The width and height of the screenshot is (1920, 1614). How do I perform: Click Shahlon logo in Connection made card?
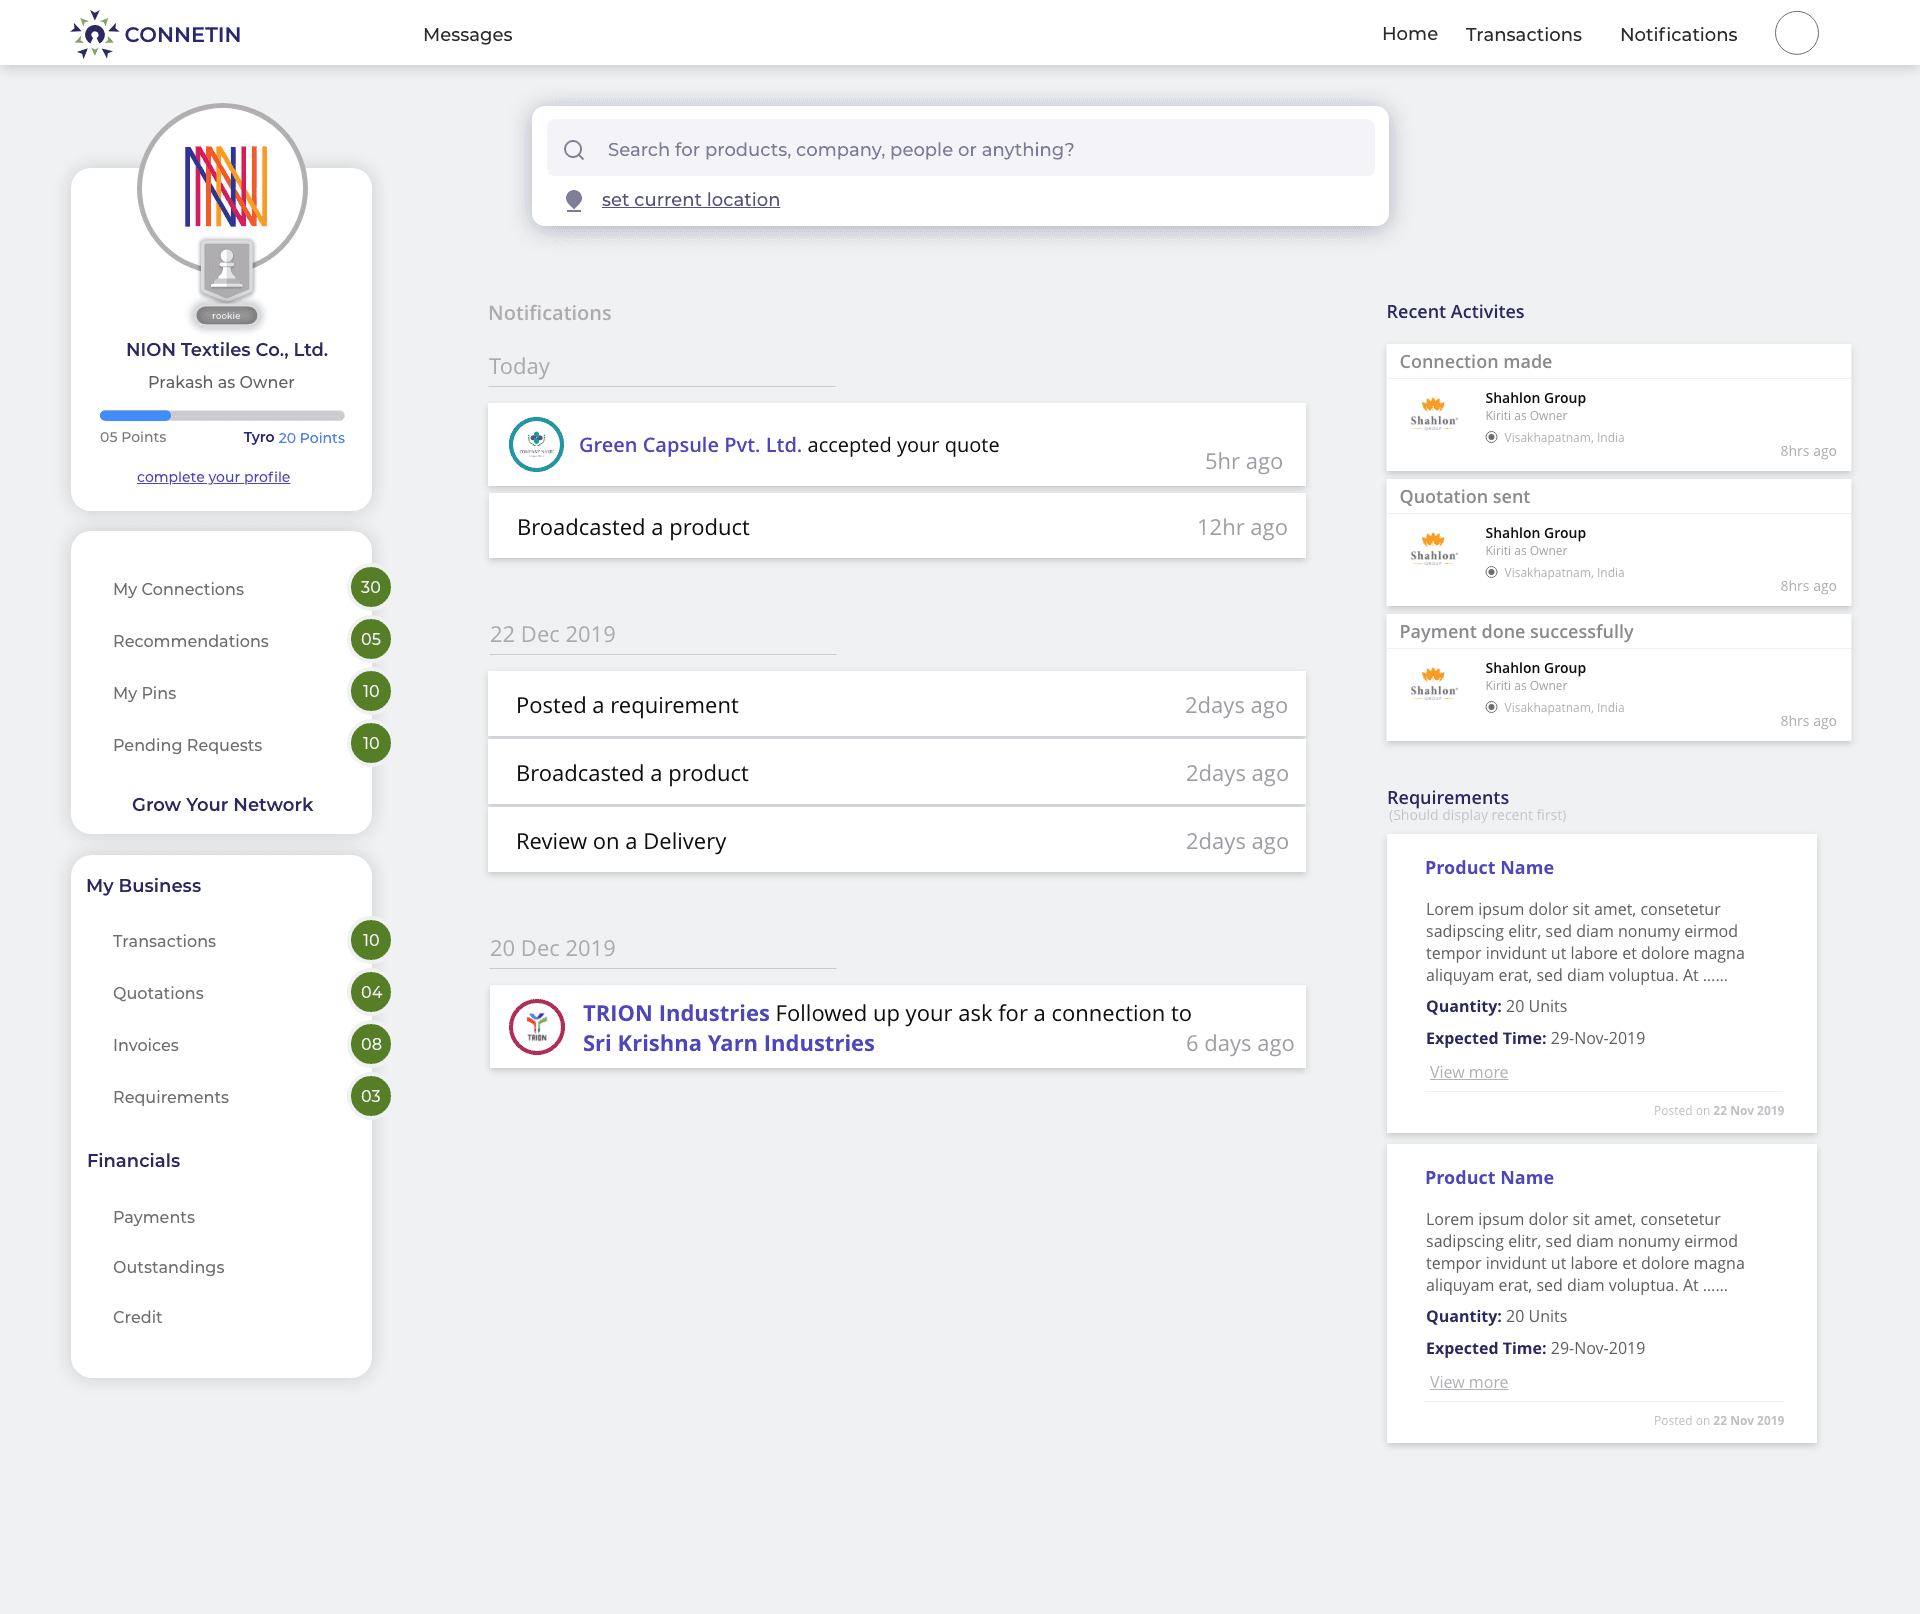1433,413
